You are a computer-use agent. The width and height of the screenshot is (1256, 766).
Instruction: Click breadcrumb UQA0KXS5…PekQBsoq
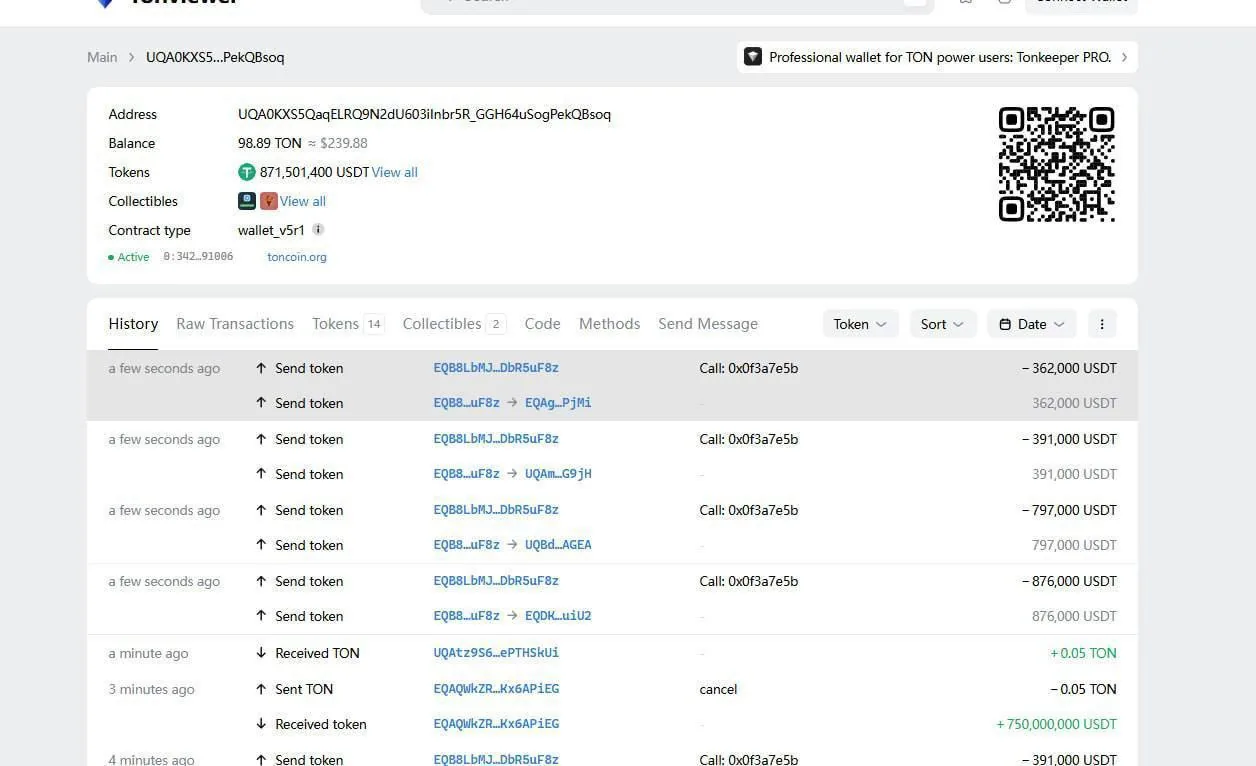coord(215,57)
